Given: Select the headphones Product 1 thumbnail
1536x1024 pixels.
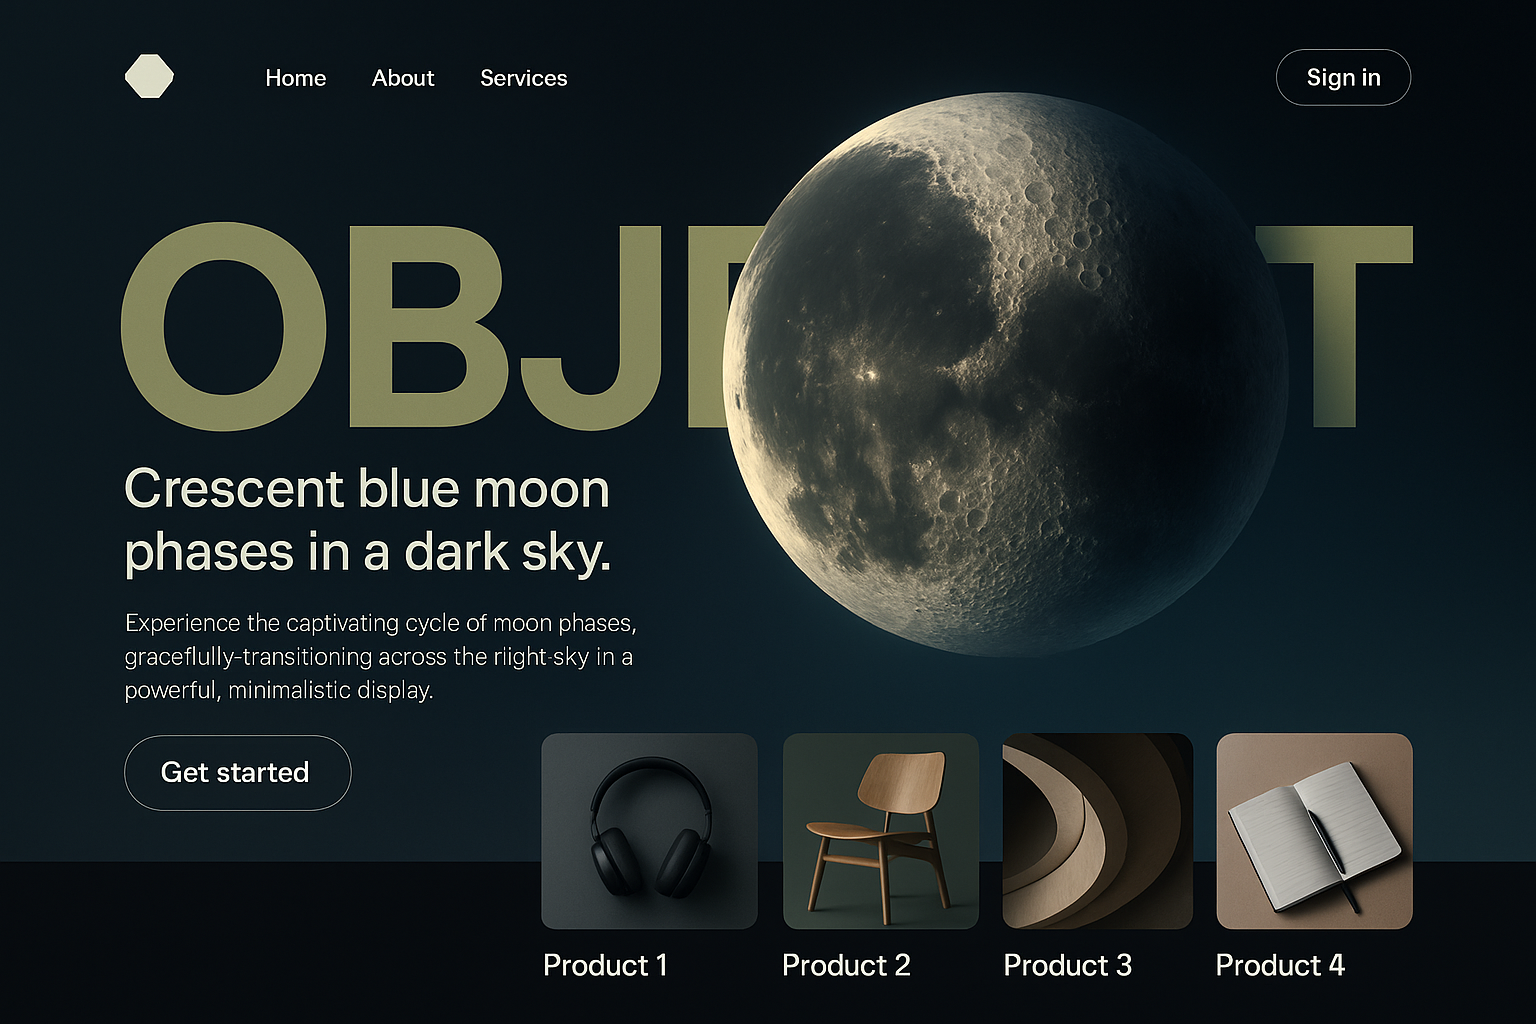Looking at the screenshot, I should tap(649, 831).
